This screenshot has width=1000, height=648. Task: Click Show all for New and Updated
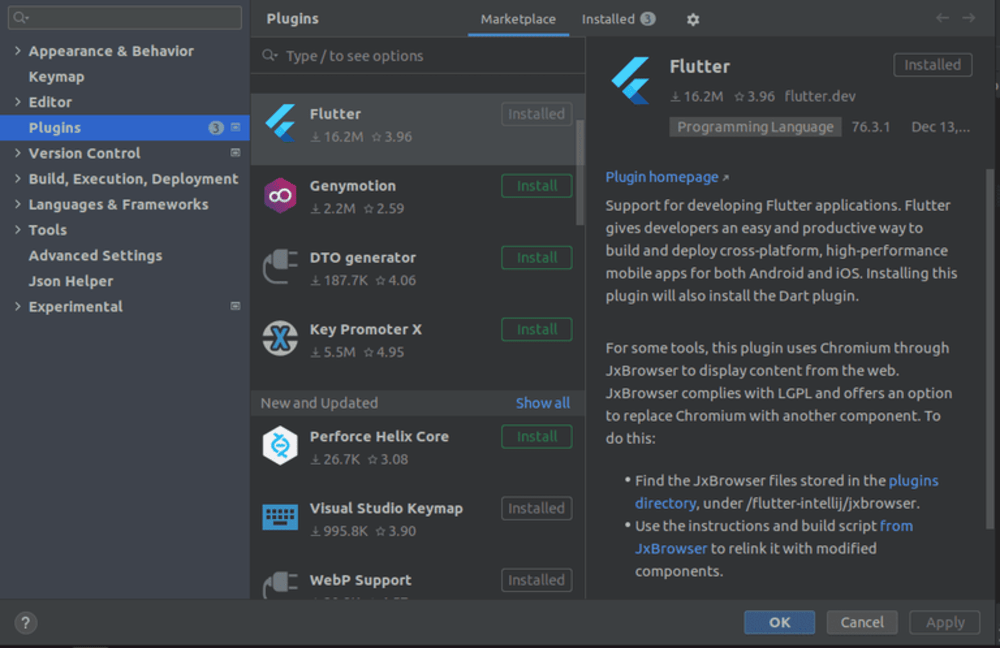pyautogui.click(x=543, y=403)
